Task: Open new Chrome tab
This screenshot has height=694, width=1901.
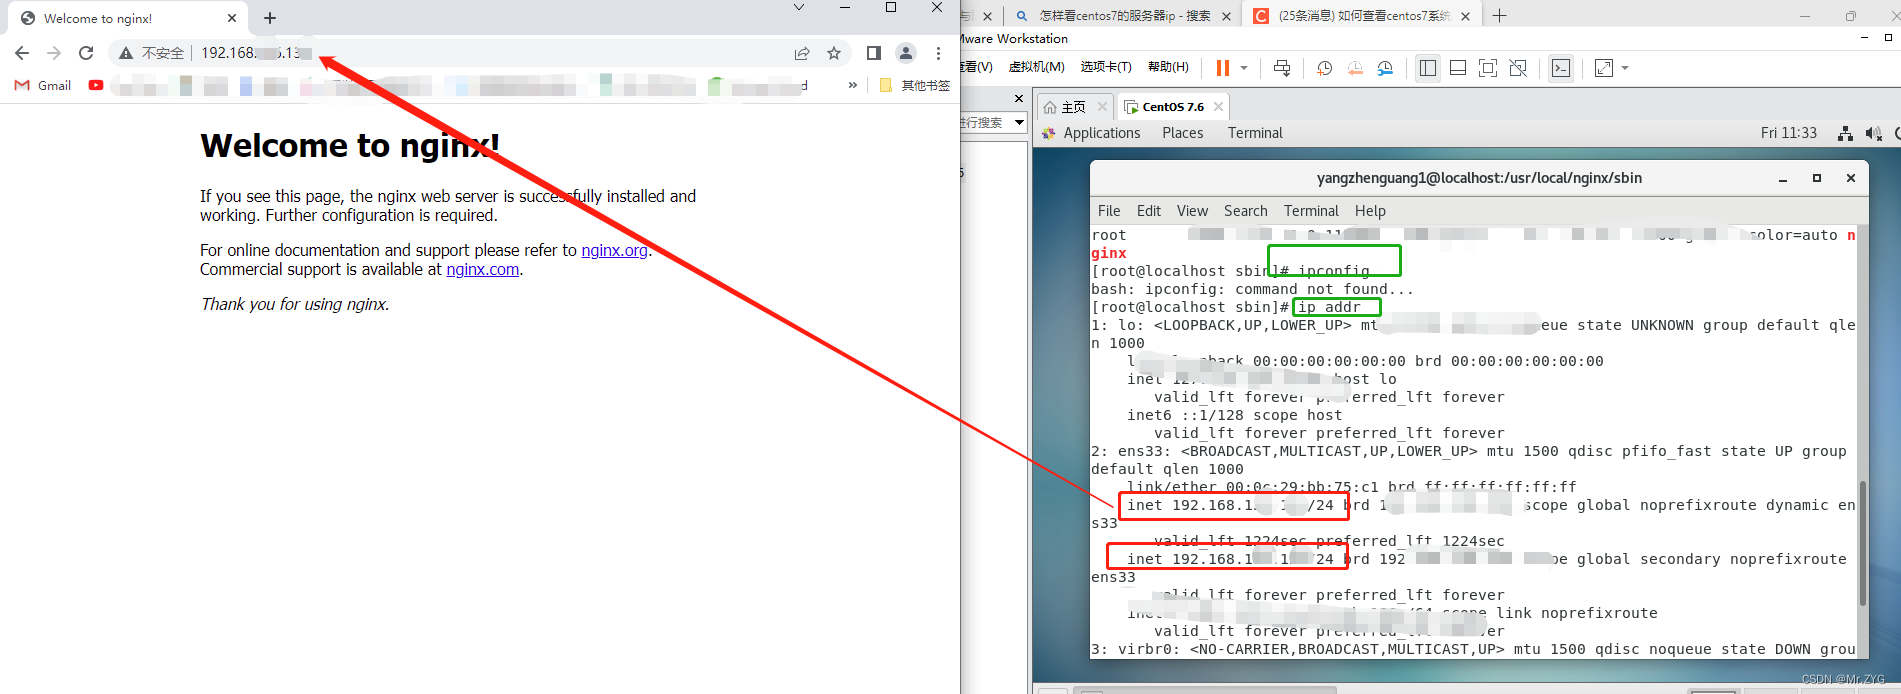Action: [270, 18]
